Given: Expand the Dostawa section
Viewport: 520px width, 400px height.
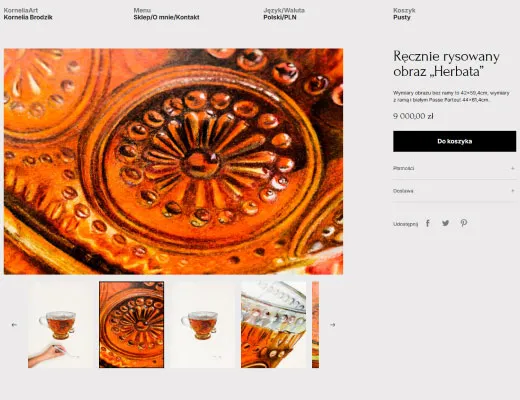Looking at the screenshot, I should (x=454, y=191).
